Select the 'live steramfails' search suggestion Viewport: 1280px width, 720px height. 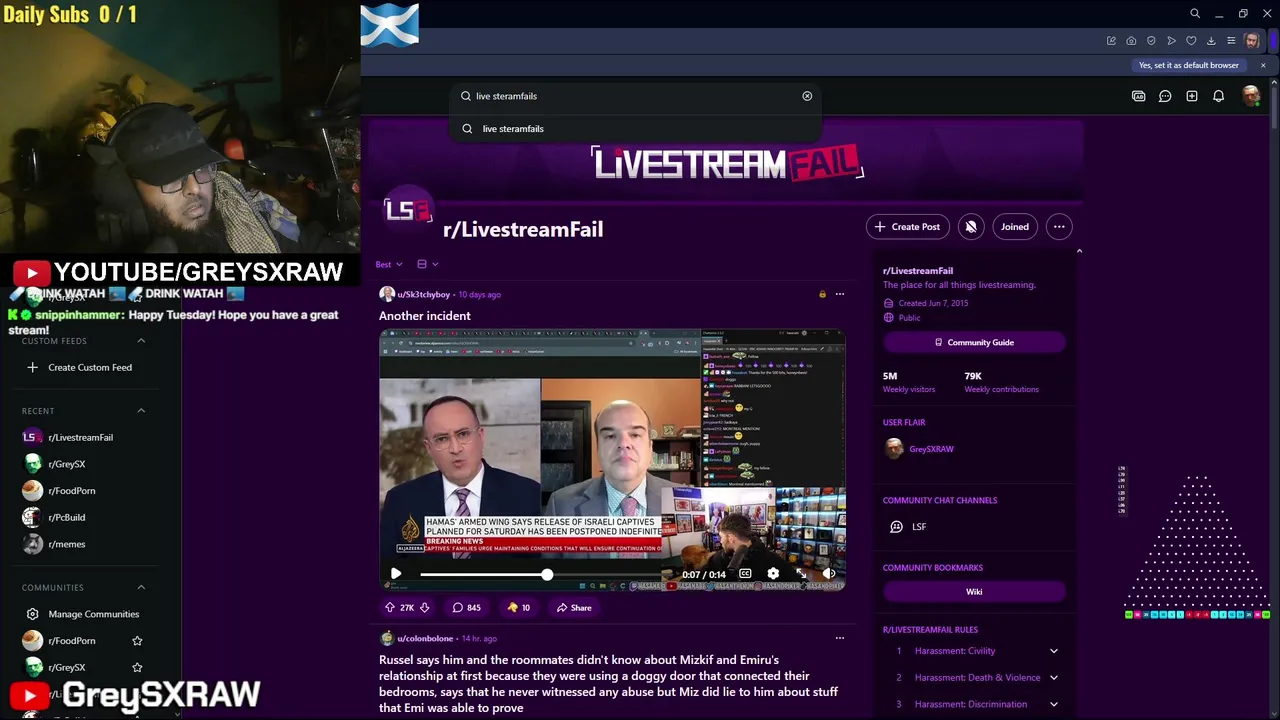(634, 129)
